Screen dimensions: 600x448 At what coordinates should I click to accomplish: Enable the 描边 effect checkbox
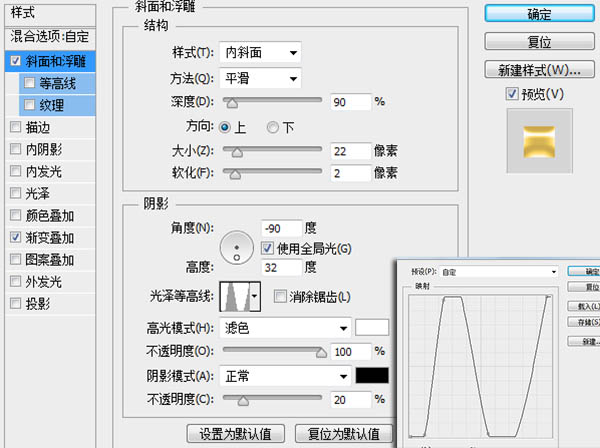point(16,127)
